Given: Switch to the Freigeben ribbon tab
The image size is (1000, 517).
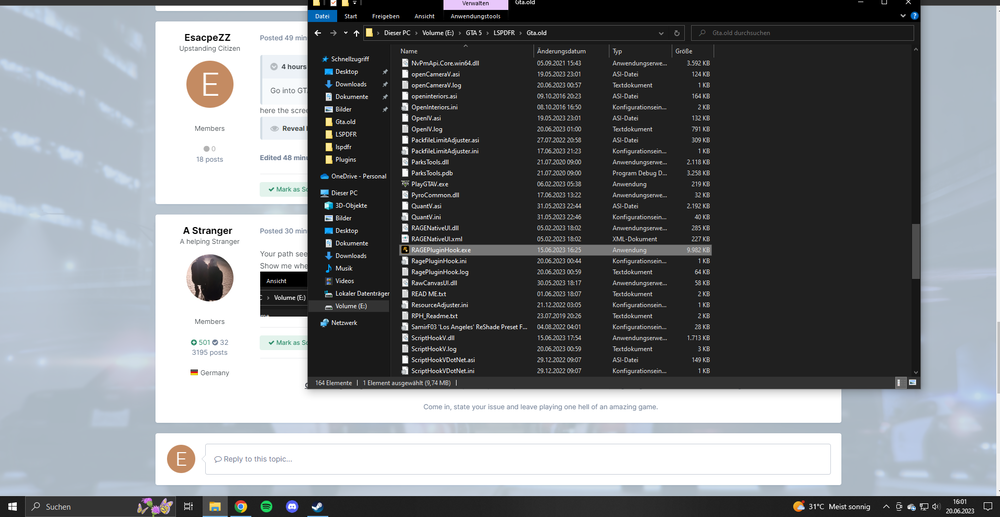Looking at the screenshot, I should point(386,16).
